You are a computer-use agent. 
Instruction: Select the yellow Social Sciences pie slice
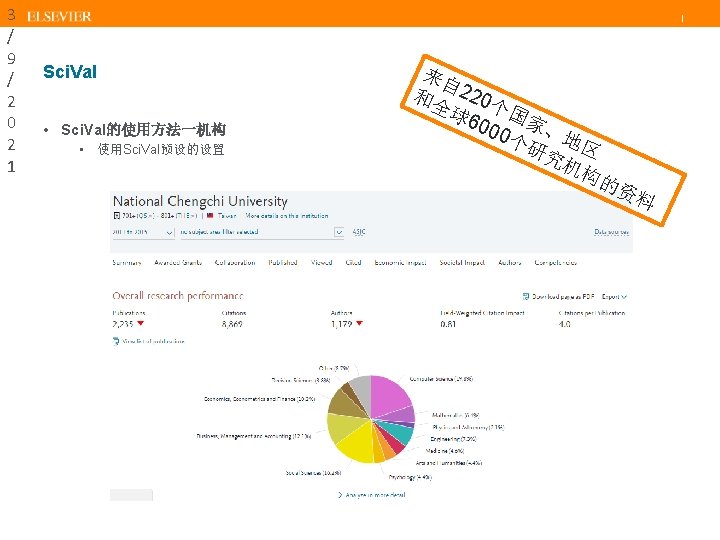click(357, 445)
